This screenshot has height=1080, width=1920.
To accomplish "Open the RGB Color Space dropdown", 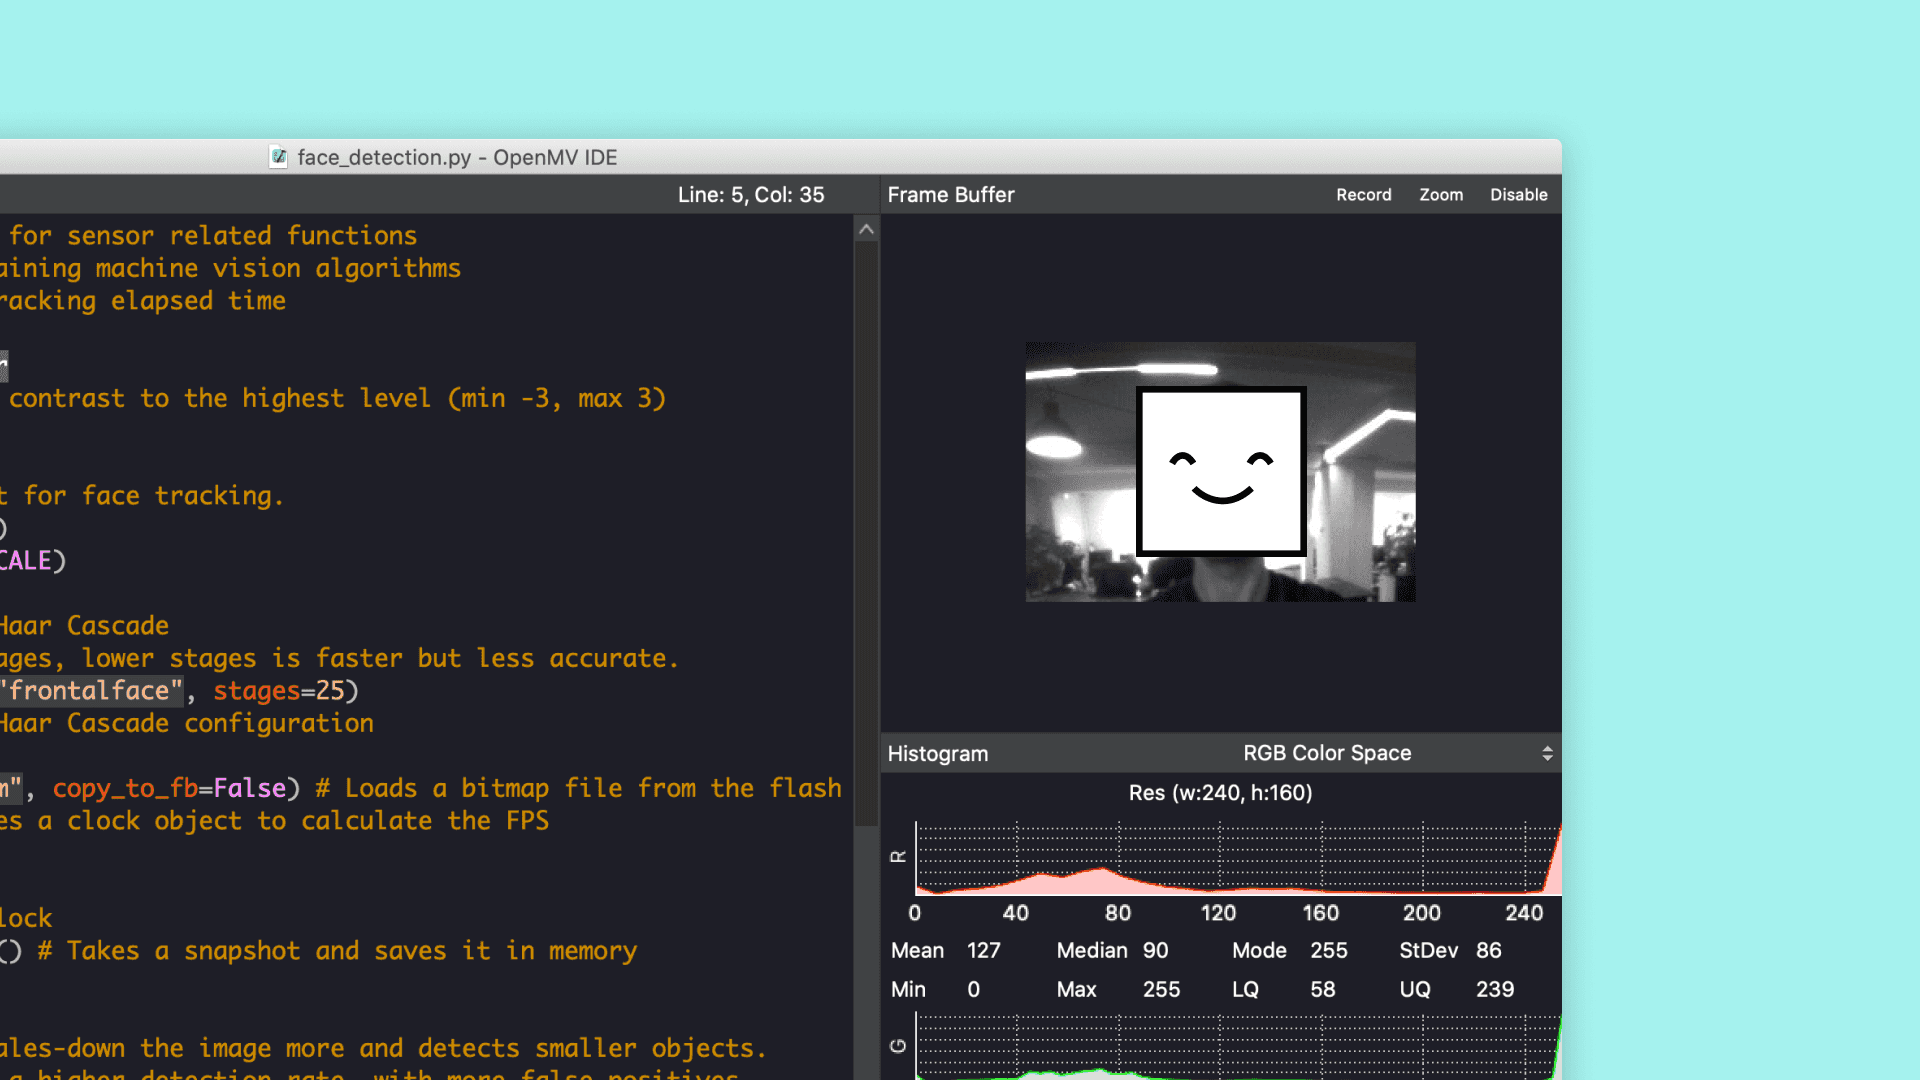I will (1326, 753).
